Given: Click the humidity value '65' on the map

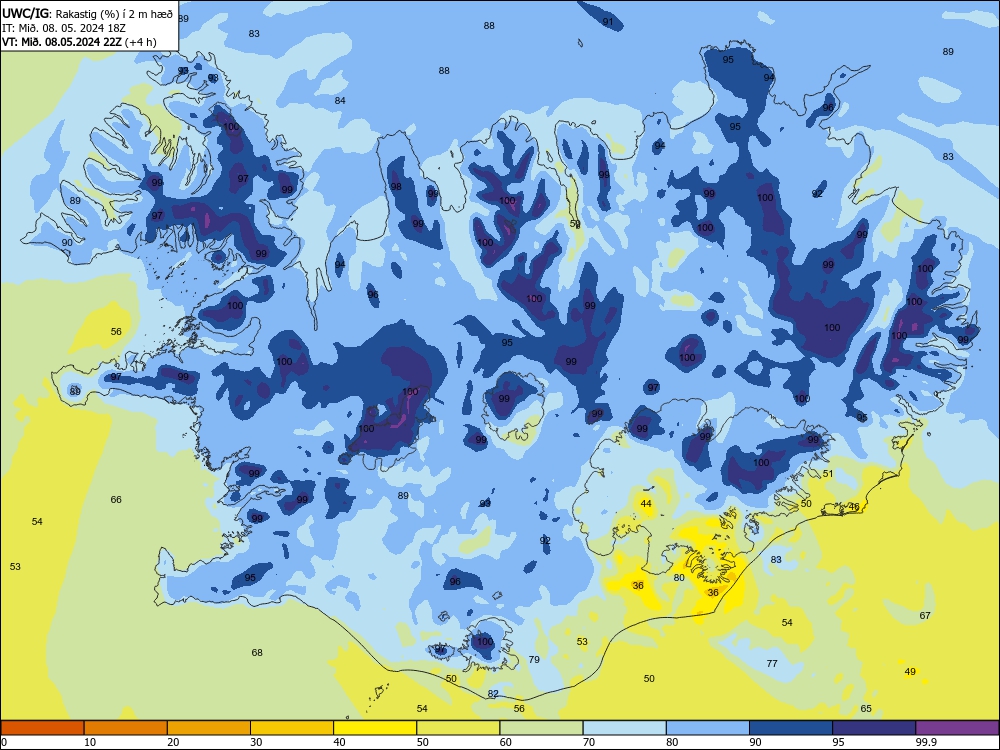Looking at the screenshot, I should click(x=866, y=709).
